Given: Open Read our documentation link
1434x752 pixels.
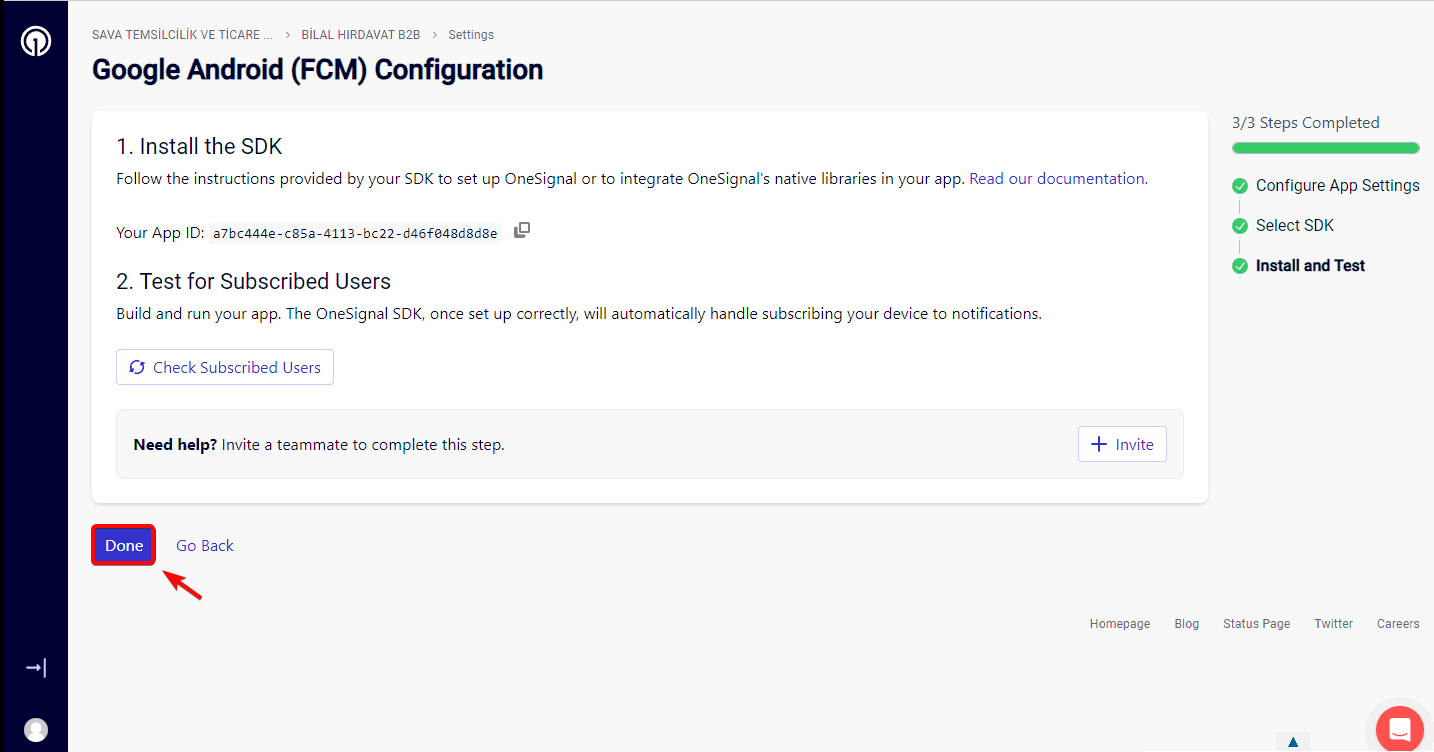Looking at the screenshot, I should (1057, 179).
